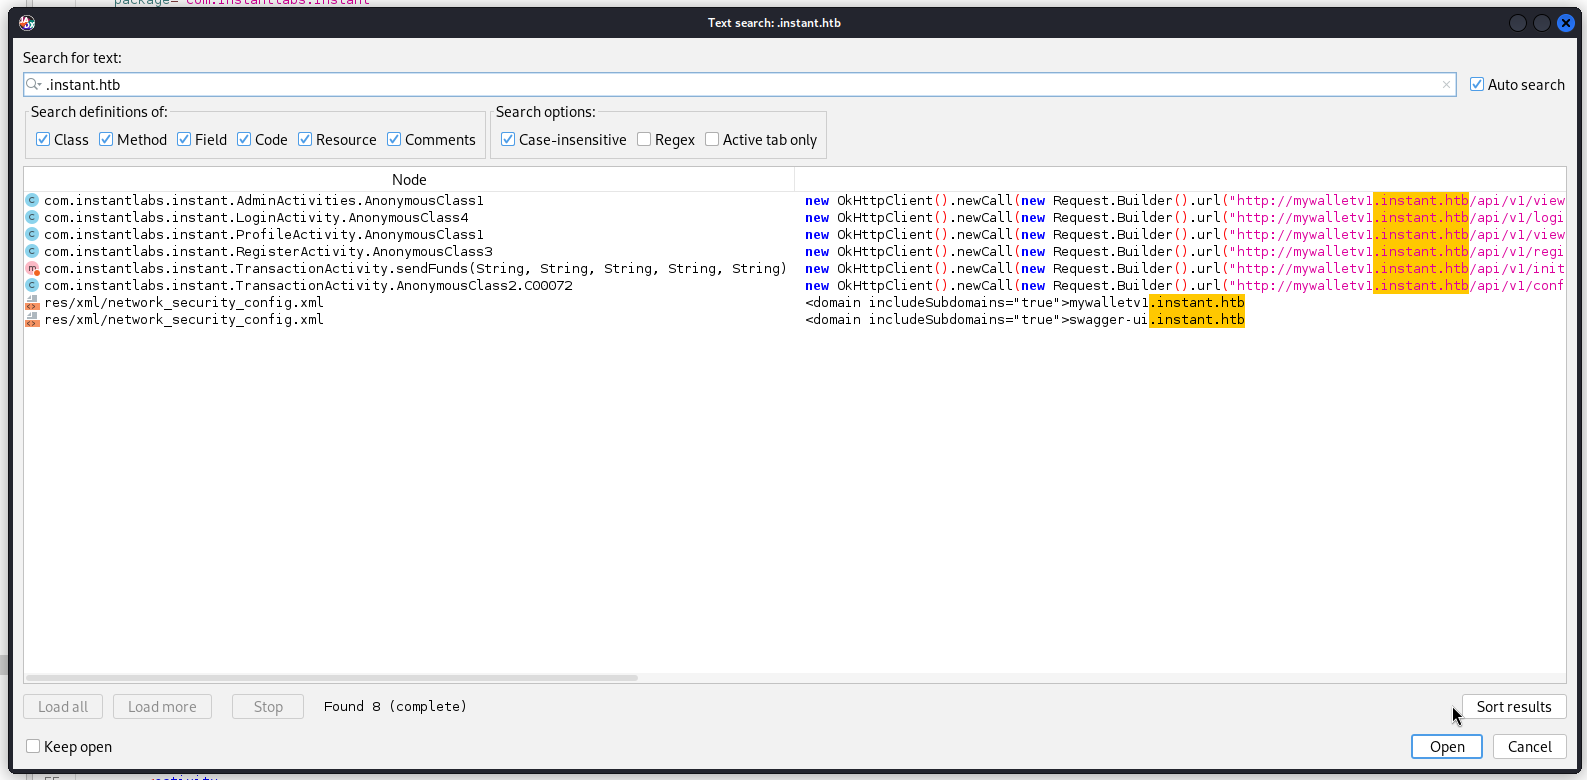This screenshot has height=780, width=1587.
Task: Click the Sort results button
Action: [x=1514, y=706]
